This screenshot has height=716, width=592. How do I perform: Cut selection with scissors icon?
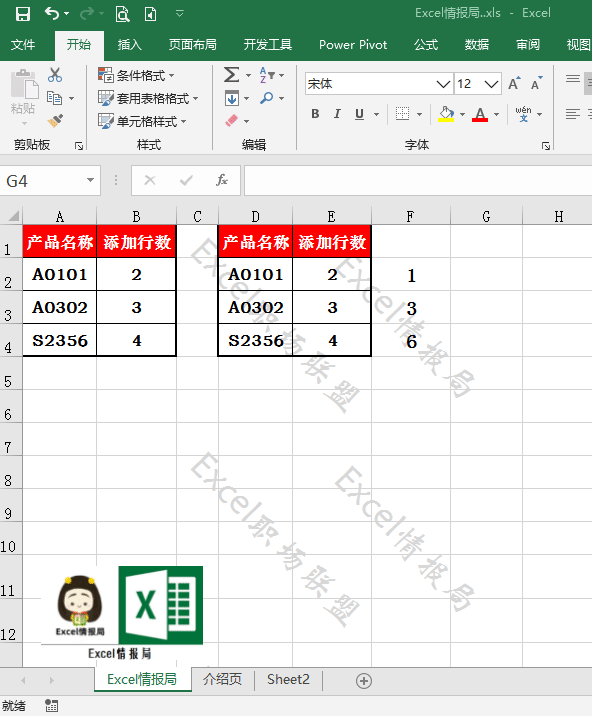(x=55, y=75)
